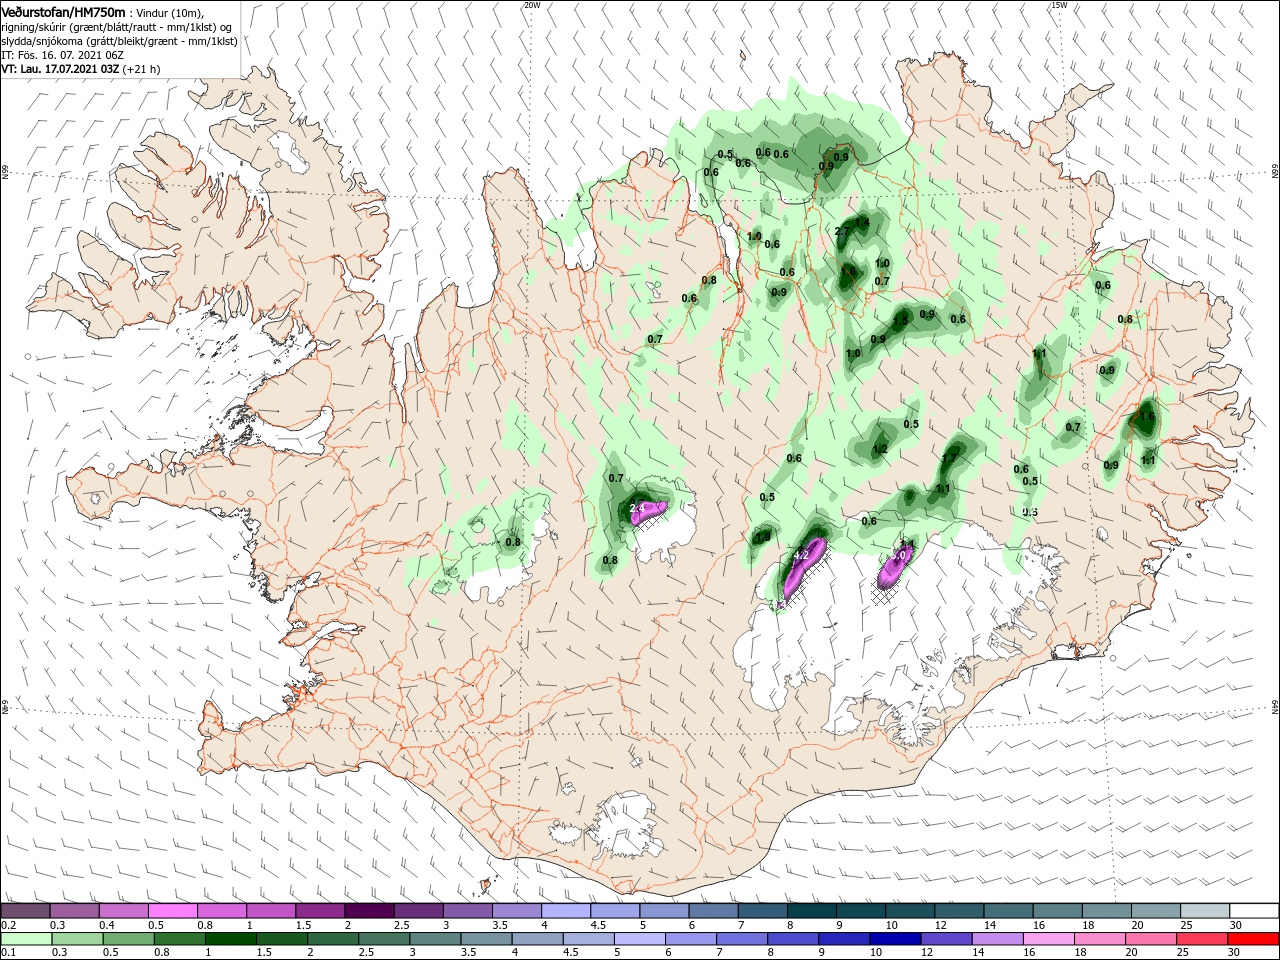Click the dark navy-blue swatch in rain legend
Viewport: 1280px width, 960px height.
(893, 939)
